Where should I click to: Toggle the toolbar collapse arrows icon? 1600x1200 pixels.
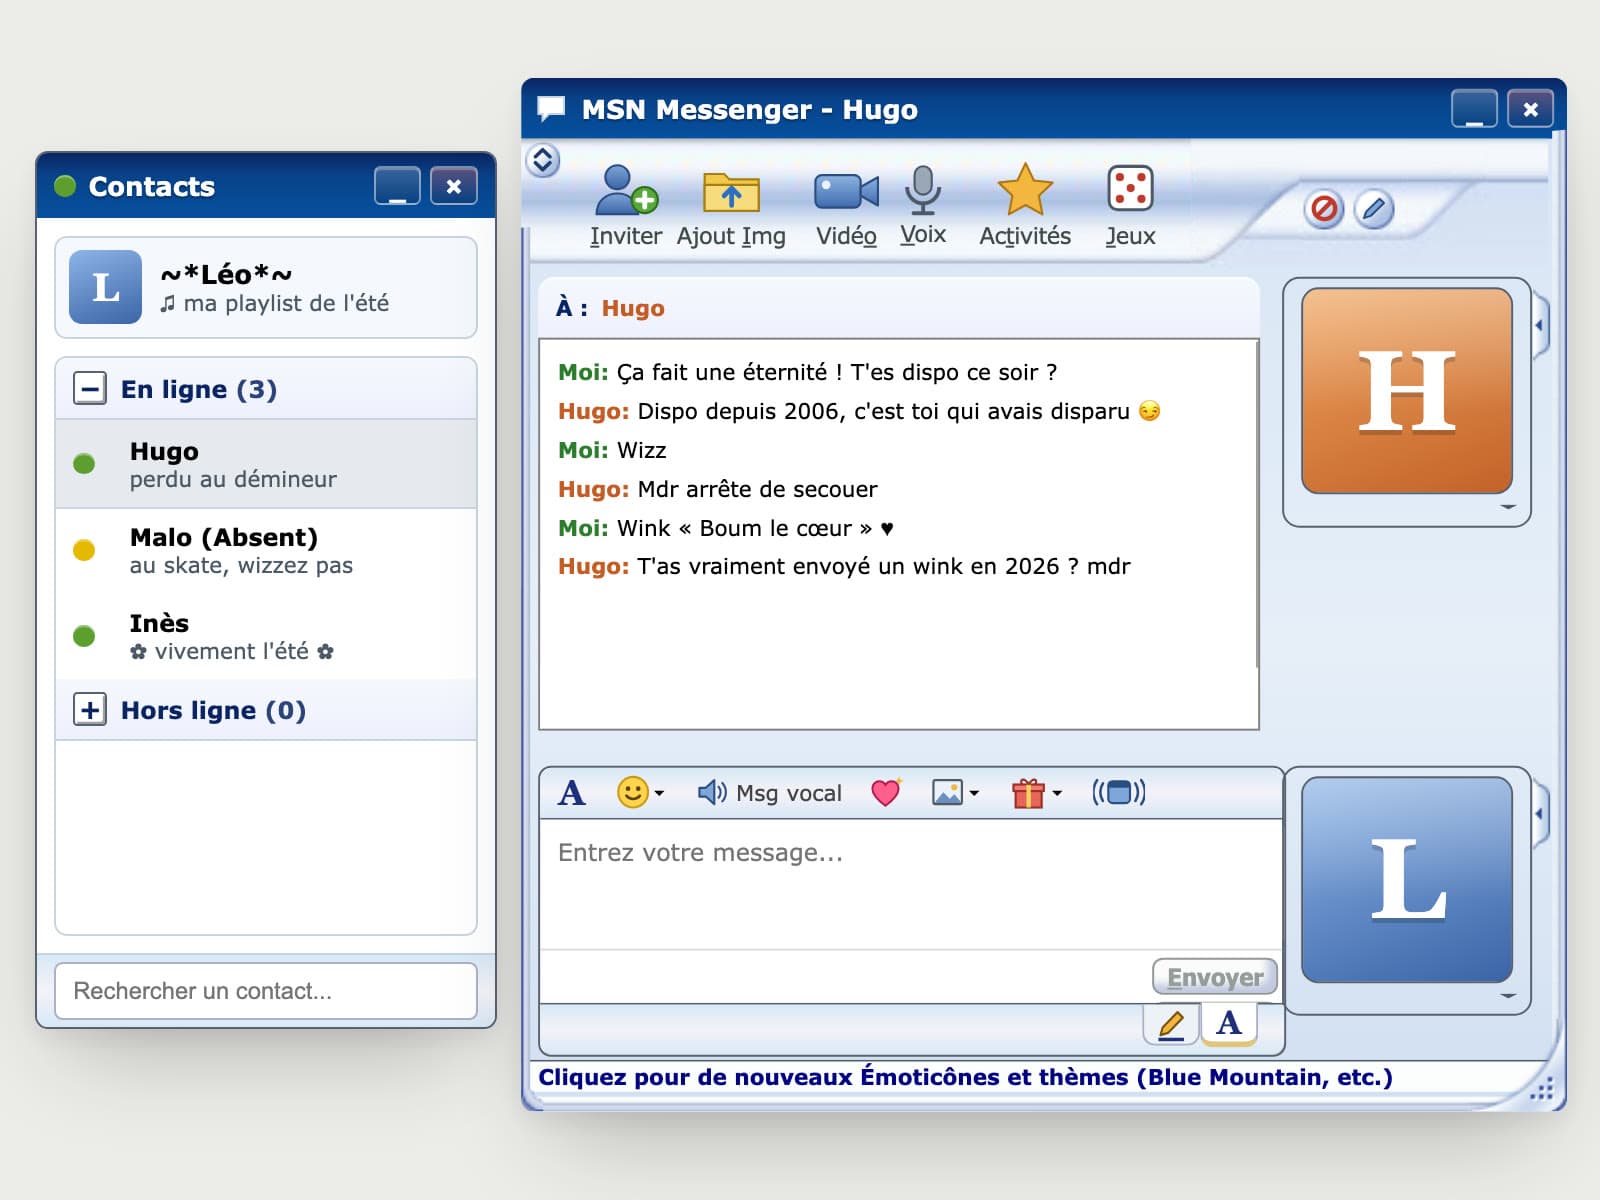543,160
